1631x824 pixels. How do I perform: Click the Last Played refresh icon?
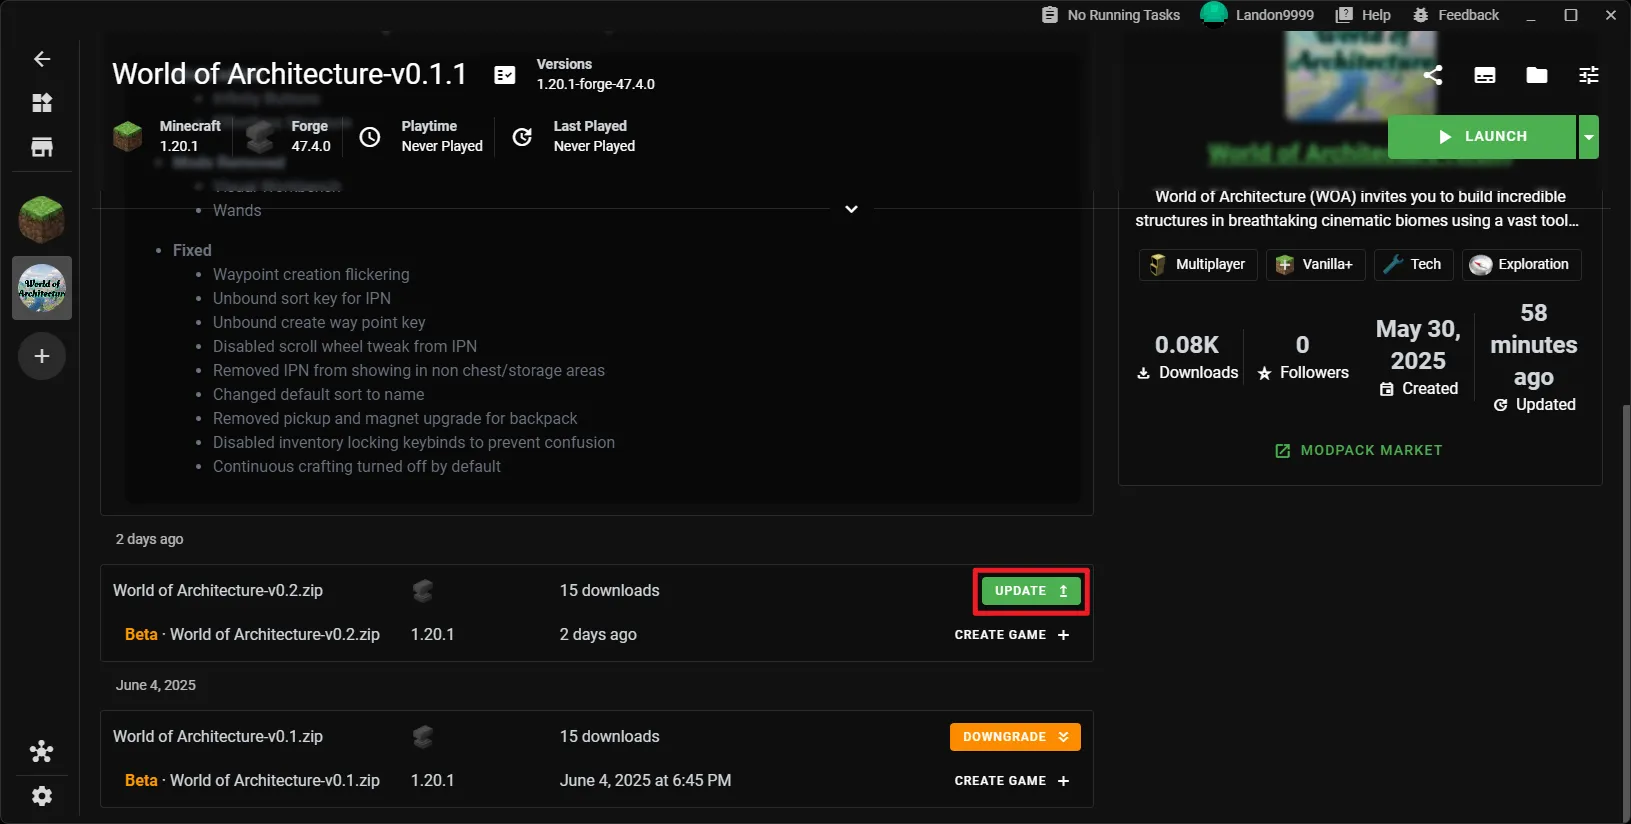click(x=522, y=137)
